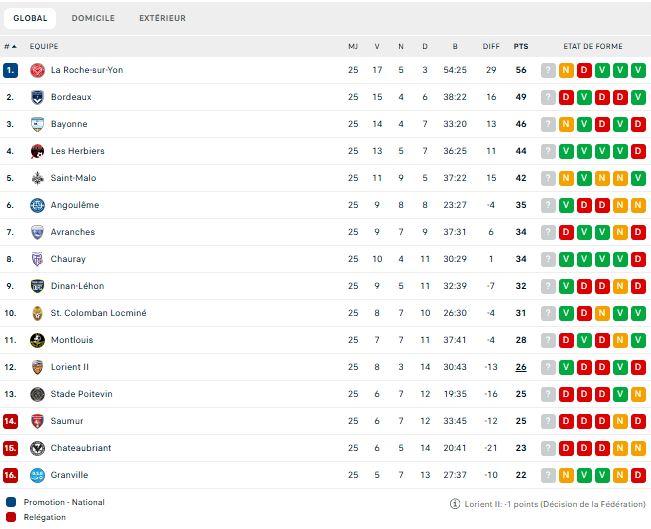Click Lorient II underlined points value 26

pyautogui.click(x=521, y=367)
